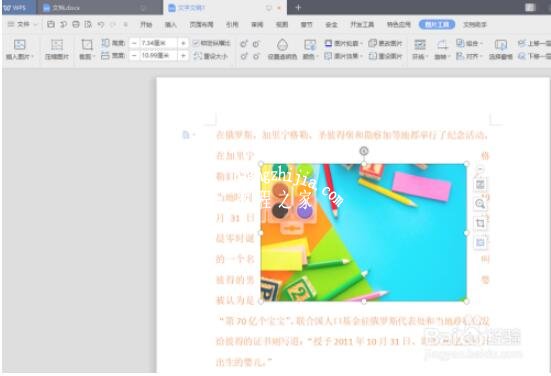Decrease picture width with the minus button

tap(134, 56)
